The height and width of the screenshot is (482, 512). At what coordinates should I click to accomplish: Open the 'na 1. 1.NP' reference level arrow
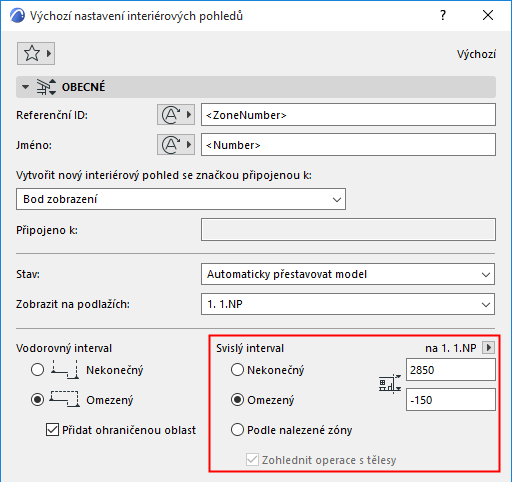point(489,348)
